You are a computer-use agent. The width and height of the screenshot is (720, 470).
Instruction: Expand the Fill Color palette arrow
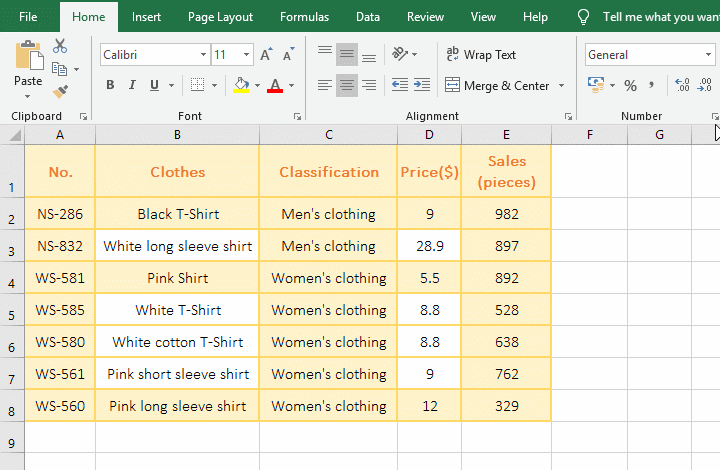tap(257, 85)
